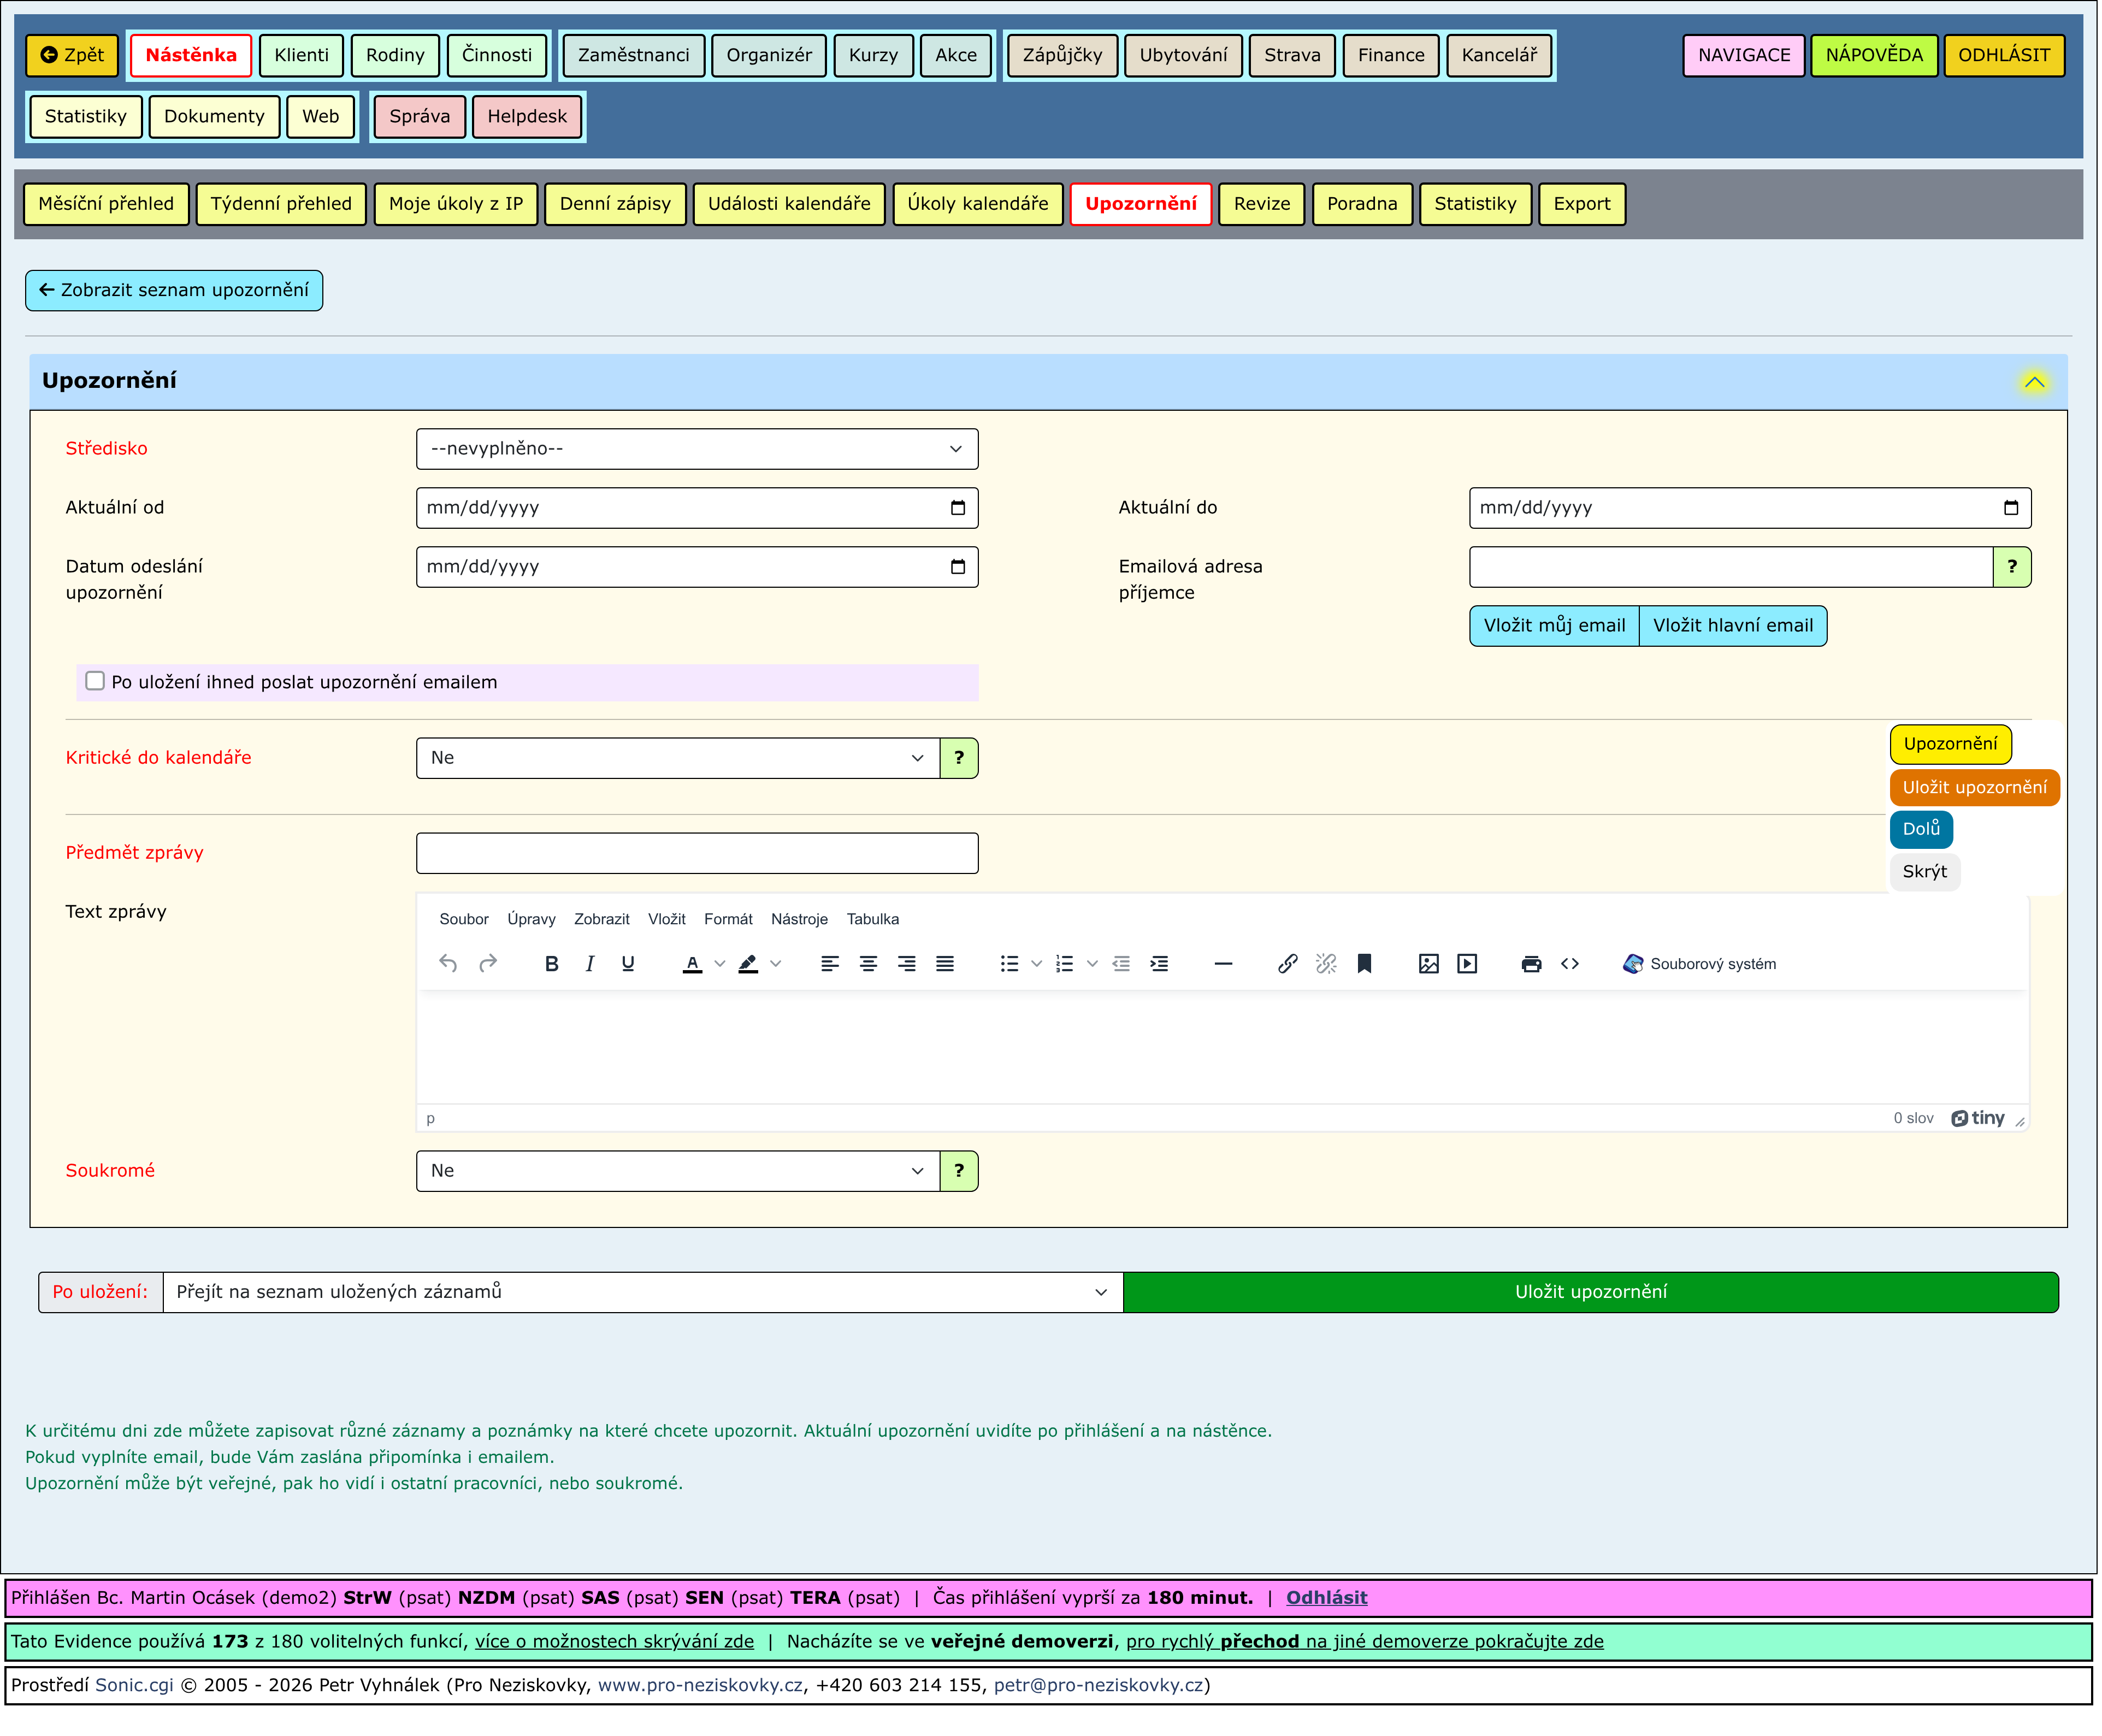Click the bookmark anchor icon
This screenshot has width=2102, height=1736.
pyautogui.click(x=1364, y=964)
